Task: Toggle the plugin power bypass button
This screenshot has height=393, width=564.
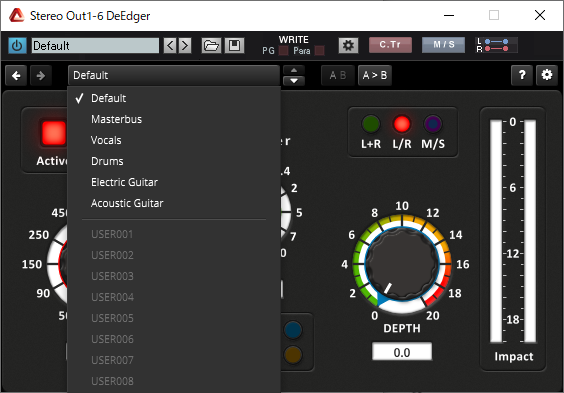Action: click(17, 46)
